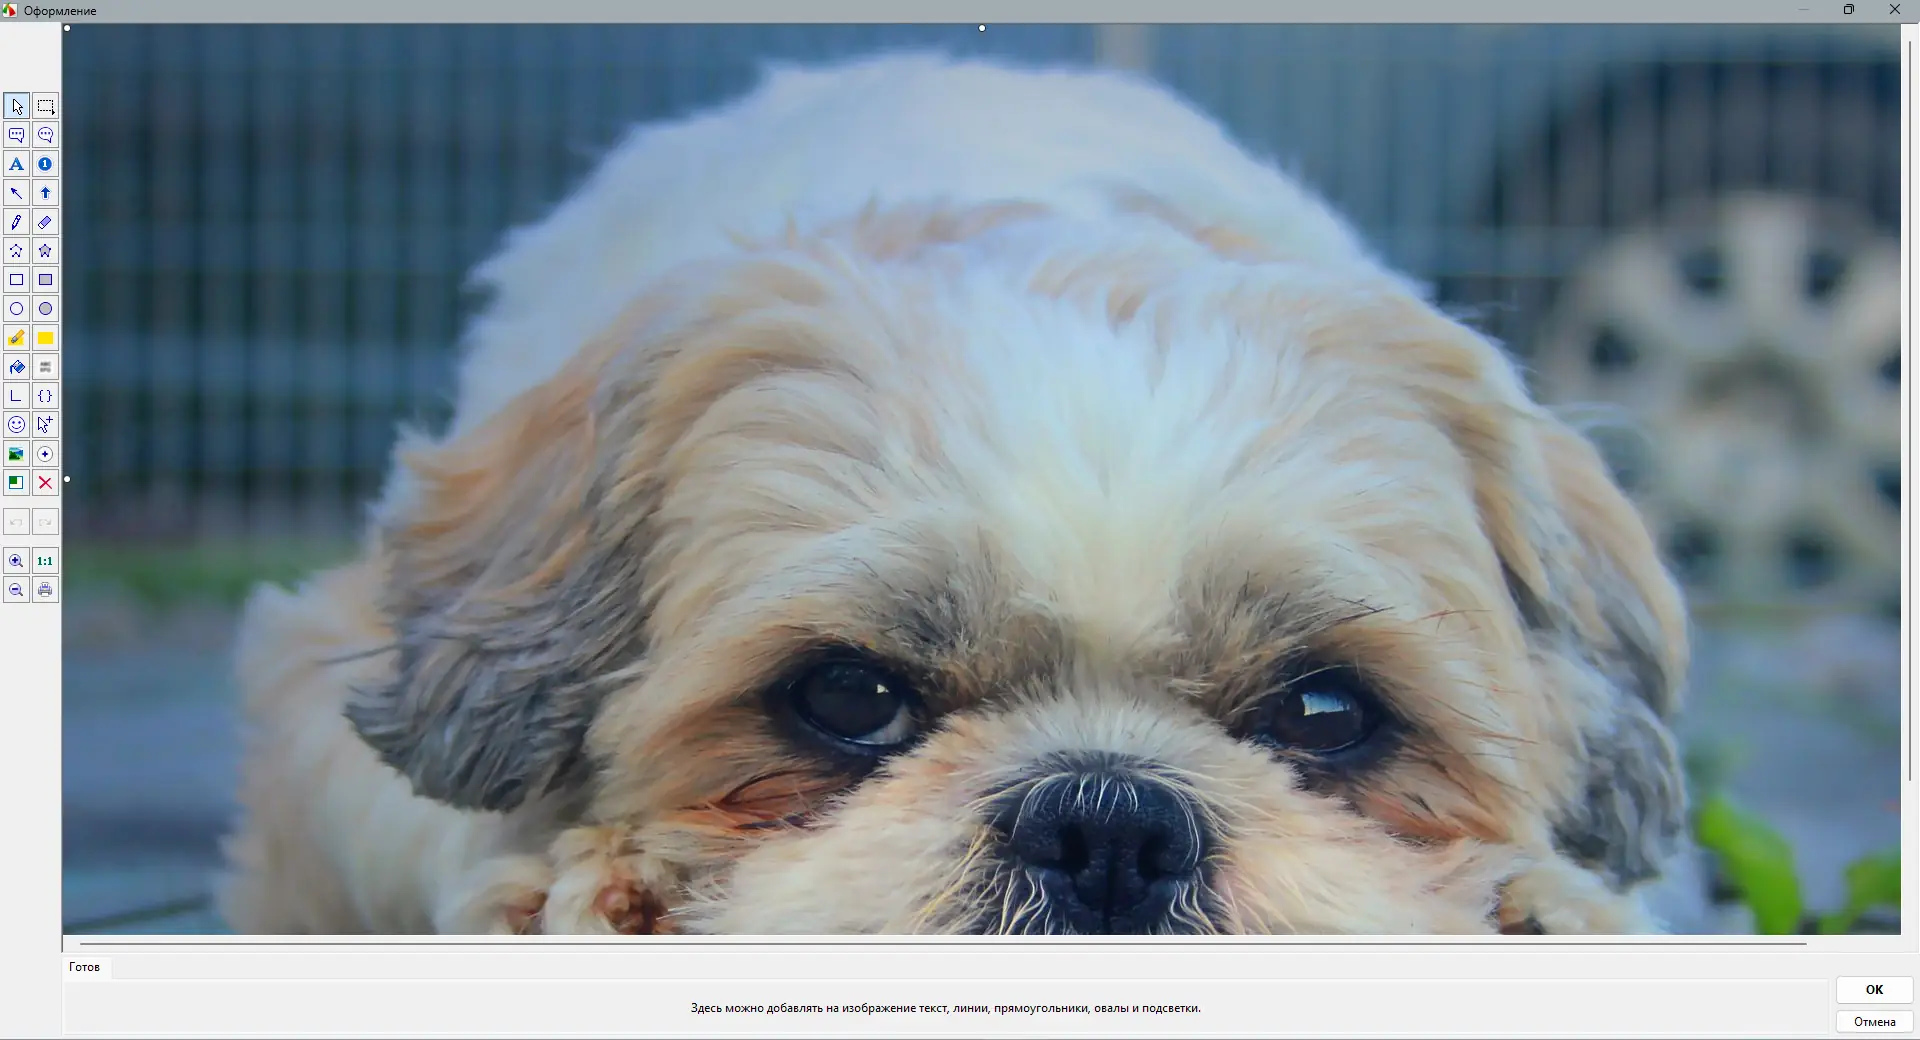Select the curly braces tool
1920x1040 pixels.
[45, 396]
